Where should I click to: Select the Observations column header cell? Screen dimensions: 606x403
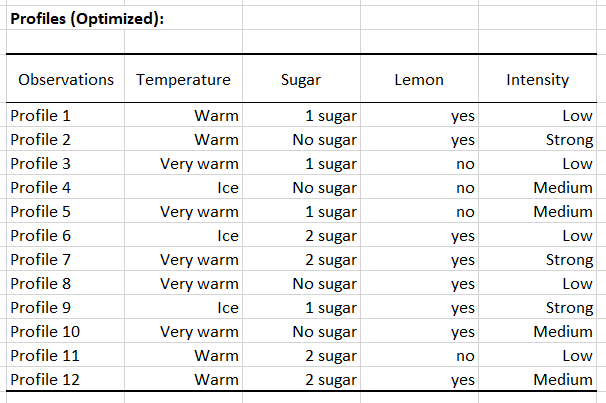66,80
